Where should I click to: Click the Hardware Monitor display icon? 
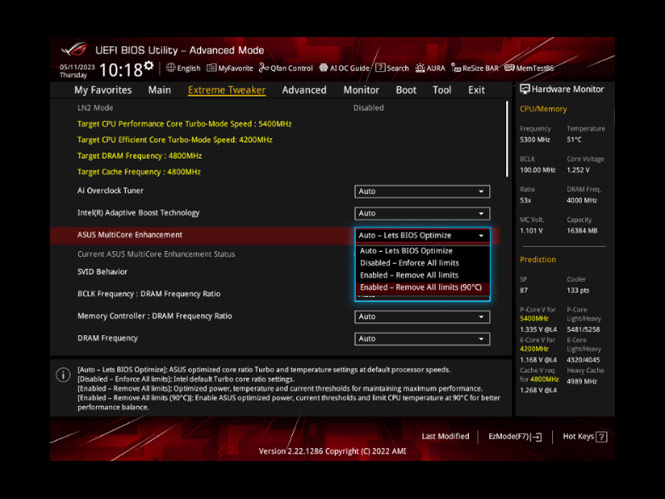[x=525, y=89]
